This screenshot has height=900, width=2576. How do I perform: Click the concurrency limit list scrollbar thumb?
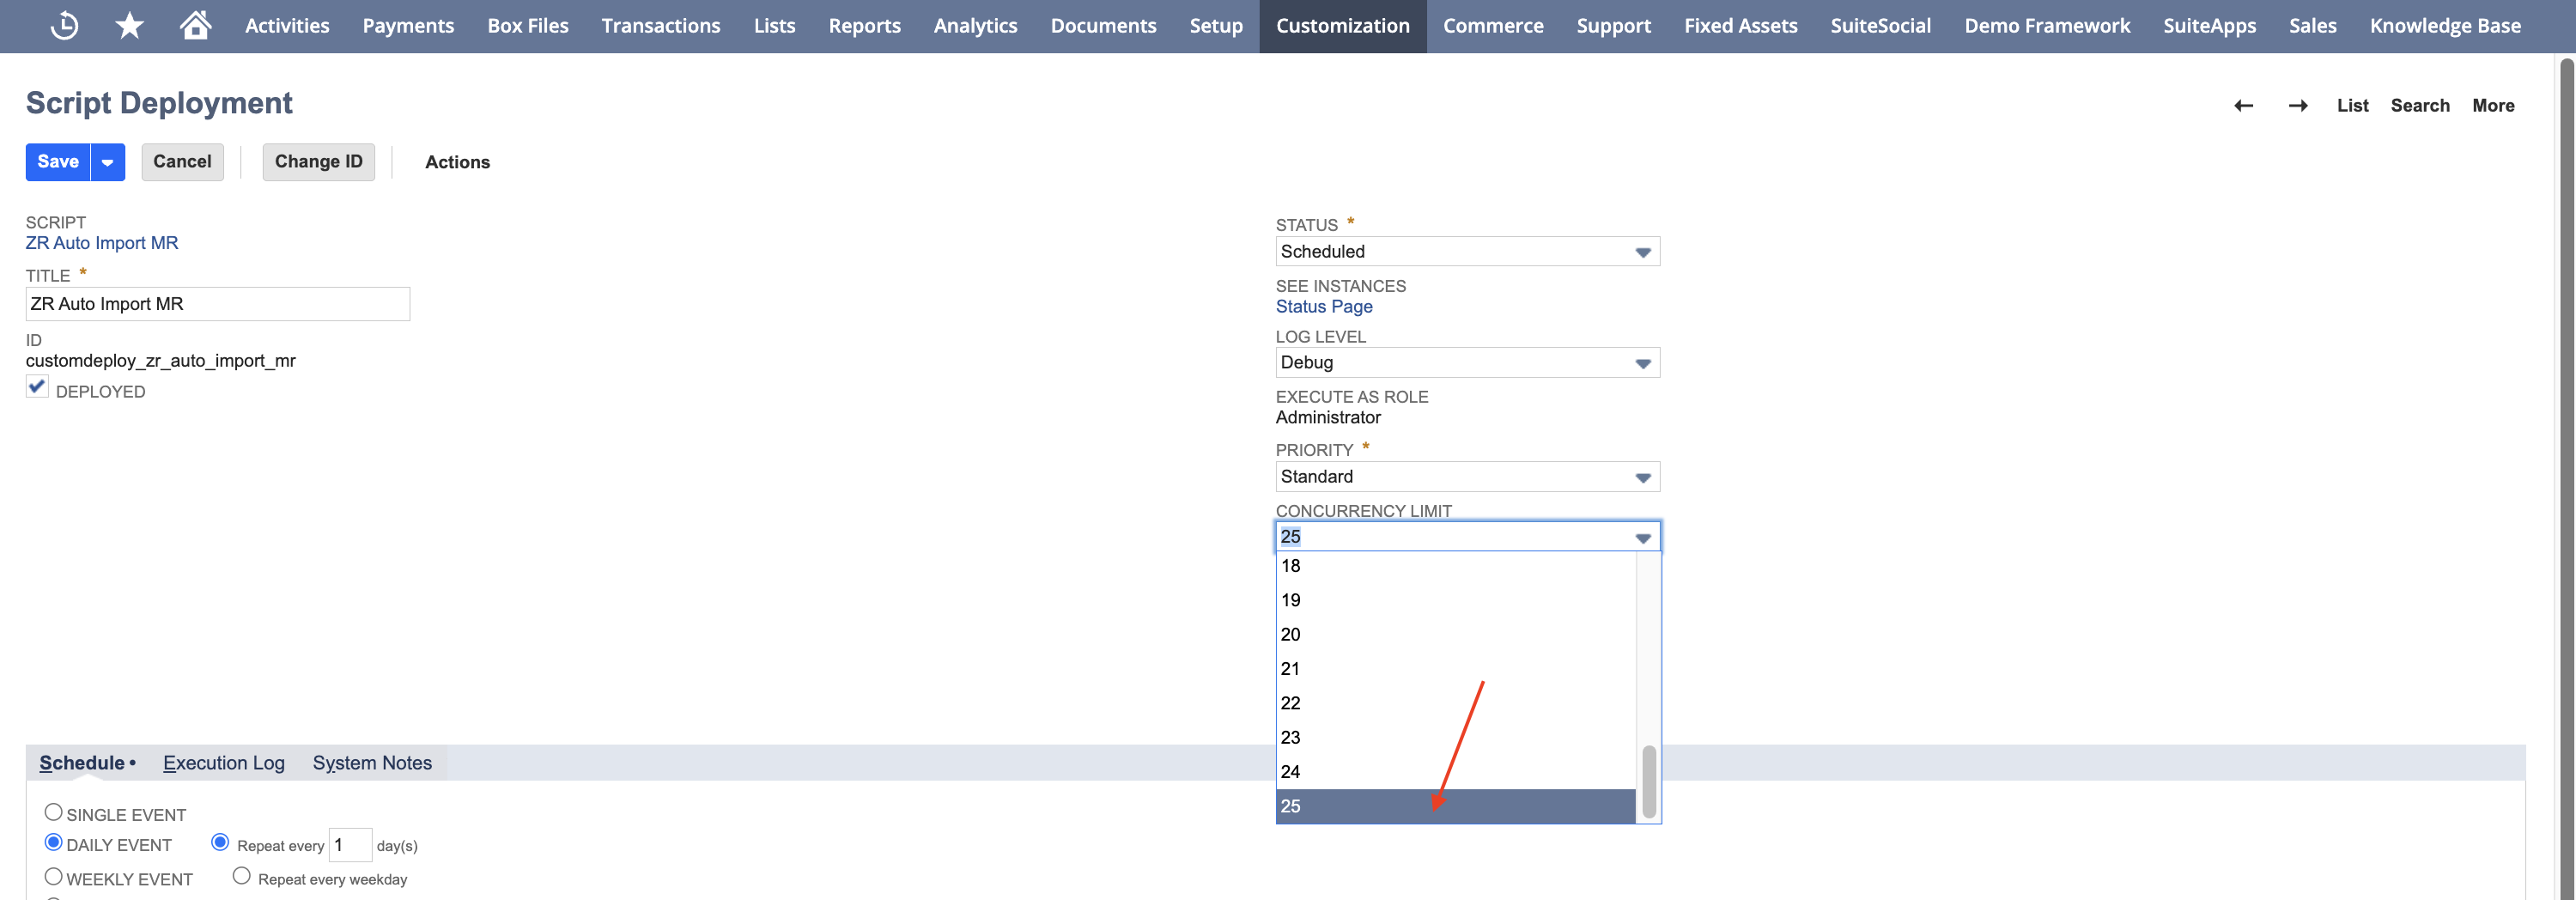pyautogui.click(x=1648, y=781)
